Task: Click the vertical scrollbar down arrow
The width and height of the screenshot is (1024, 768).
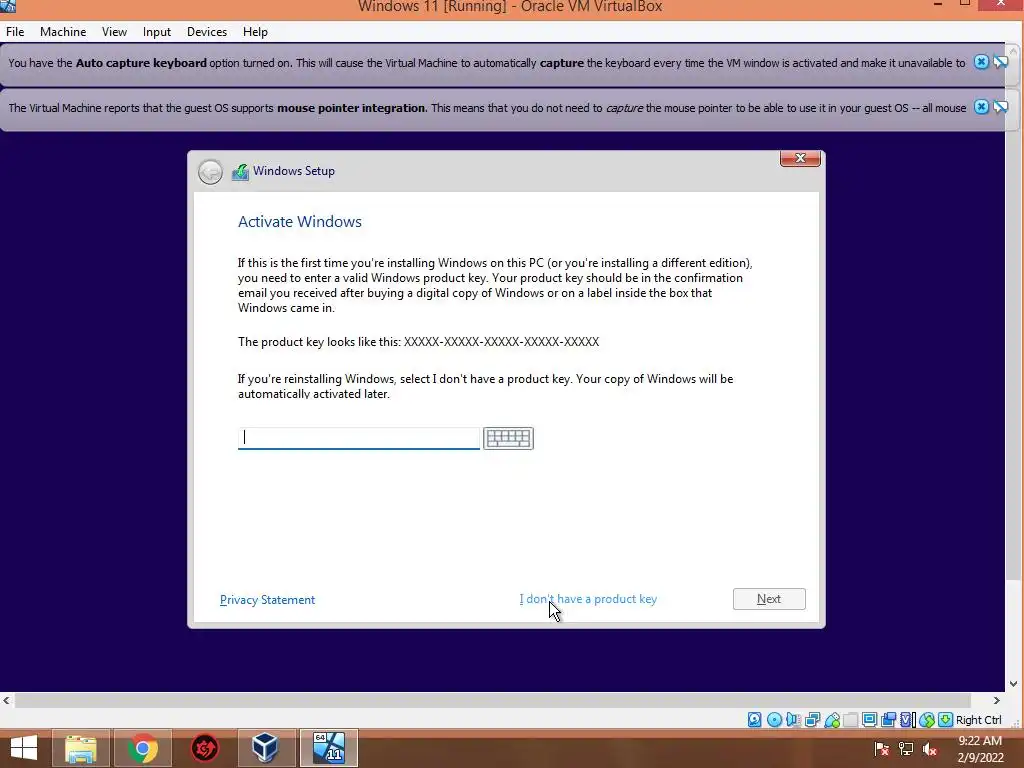Action: [x=1014, y=684]
